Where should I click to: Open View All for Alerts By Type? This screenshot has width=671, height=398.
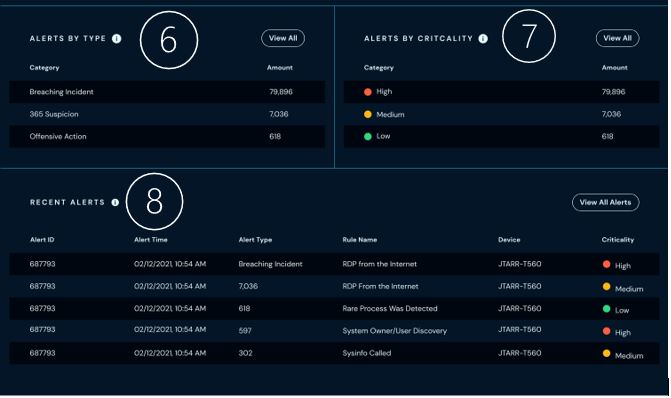(283, 38)
